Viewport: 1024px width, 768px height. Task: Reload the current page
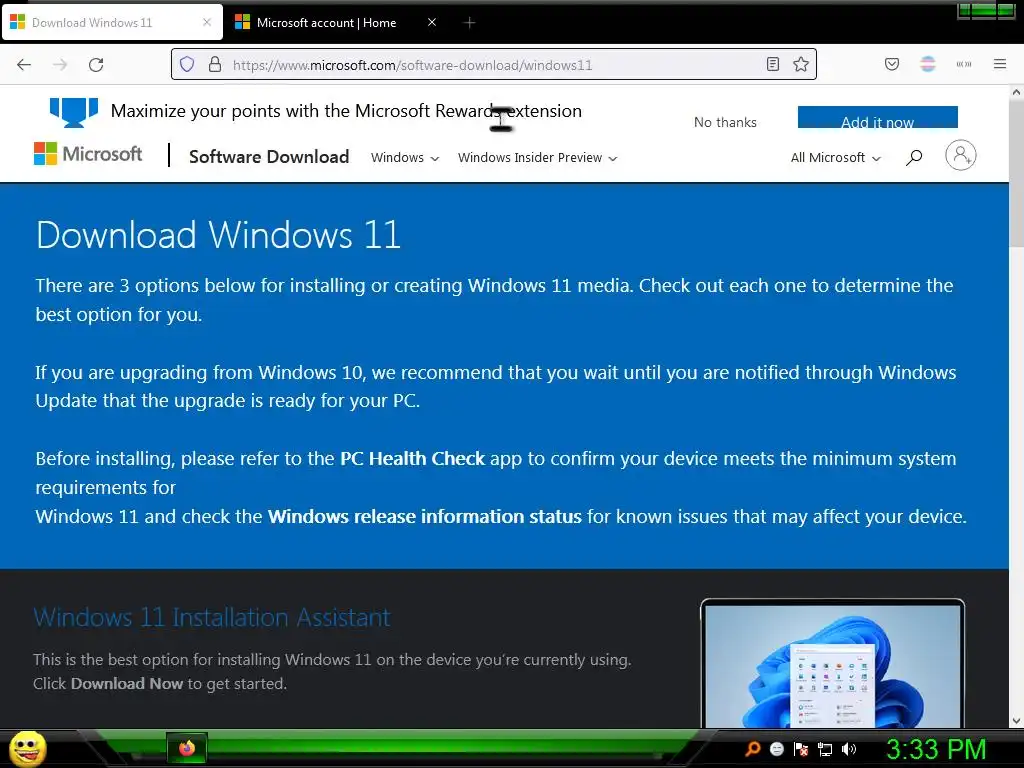pyautogui.click(x=96, y=65)
